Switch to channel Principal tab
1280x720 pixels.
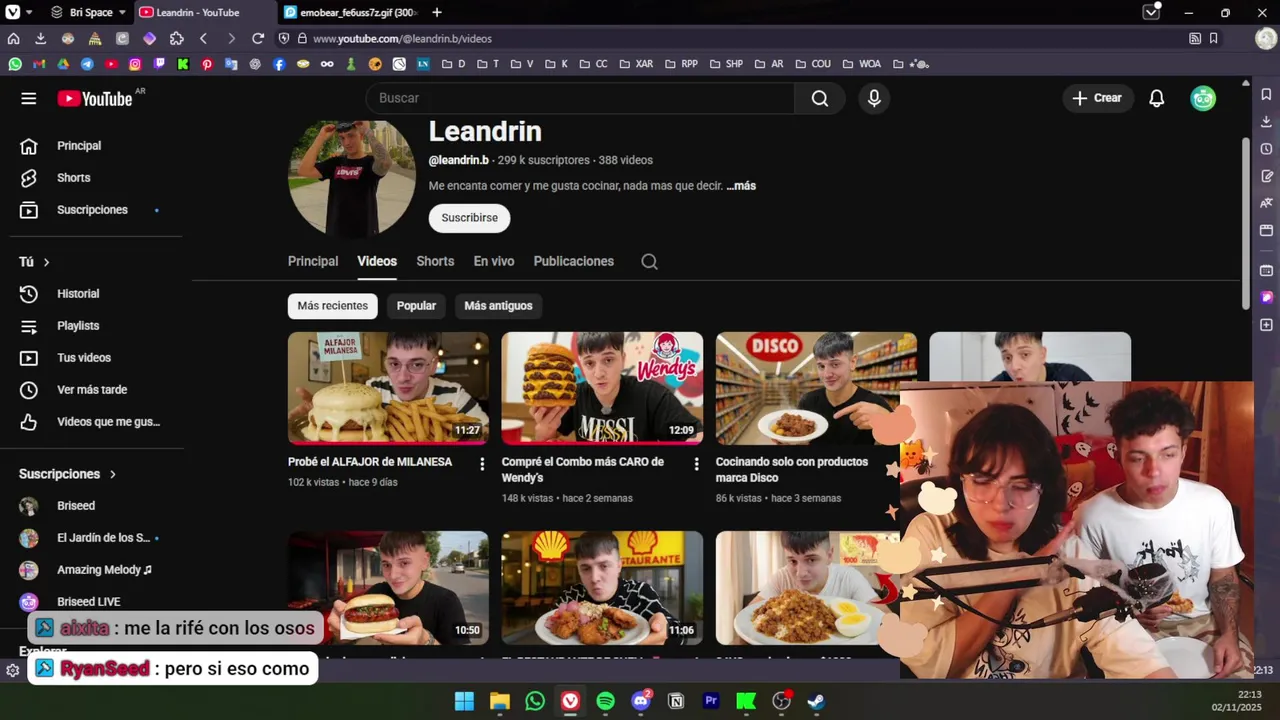point(313,261)
